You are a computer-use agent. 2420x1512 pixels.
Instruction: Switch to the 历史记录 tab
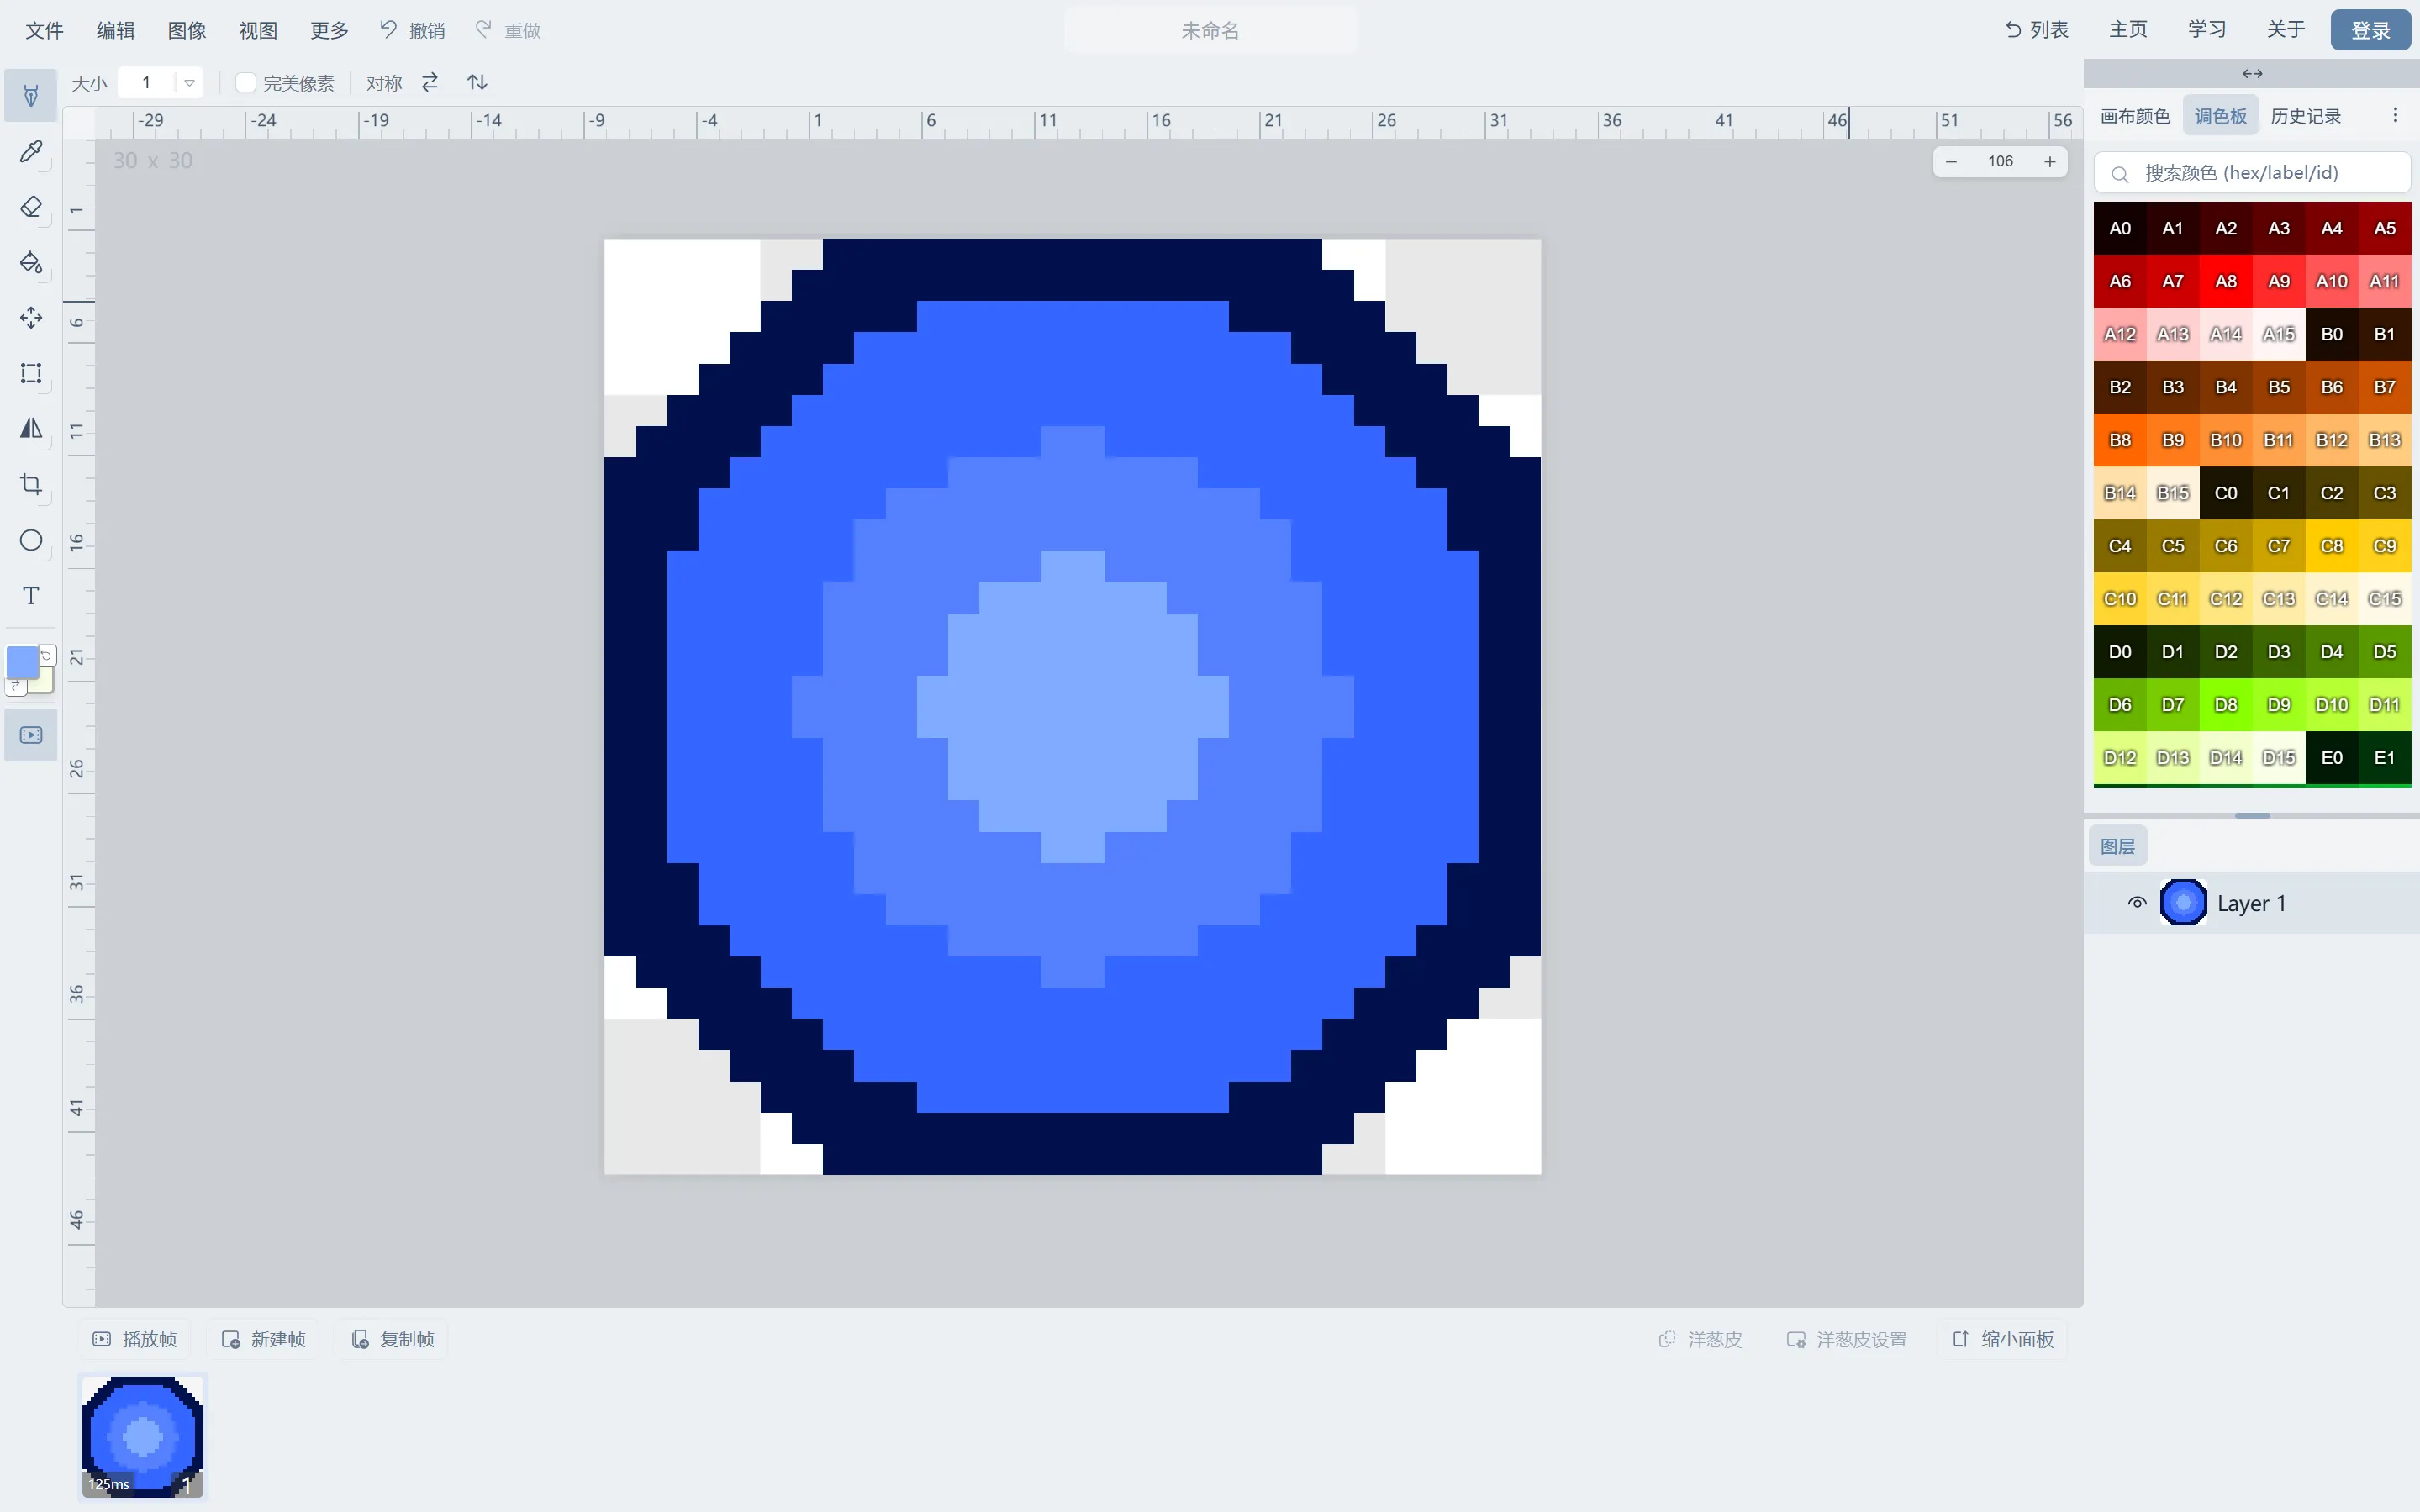[2306, 116]
